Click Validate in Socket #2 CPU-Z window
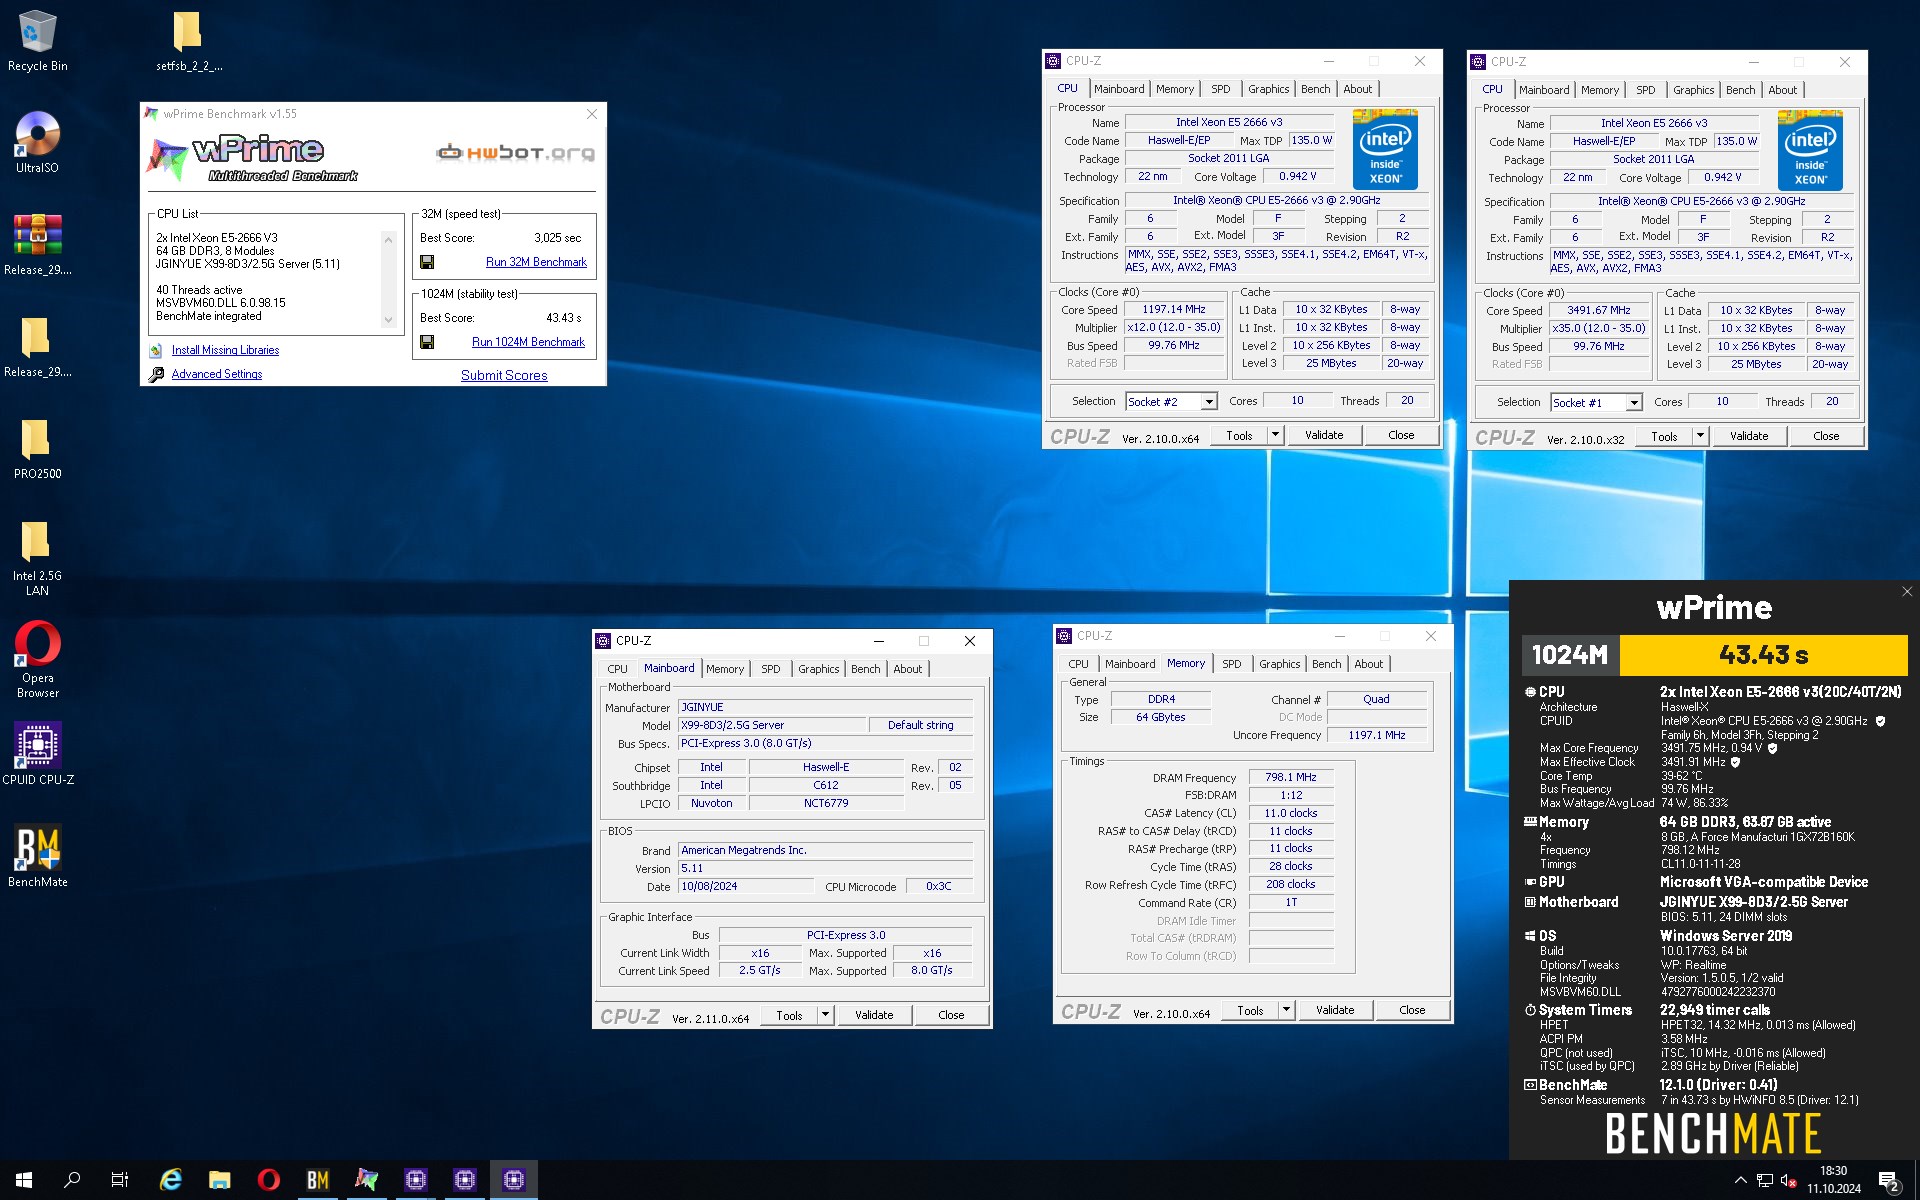Viewport: 1920px width, 1200px height. pyautogui.click(x=1324, y=435)
